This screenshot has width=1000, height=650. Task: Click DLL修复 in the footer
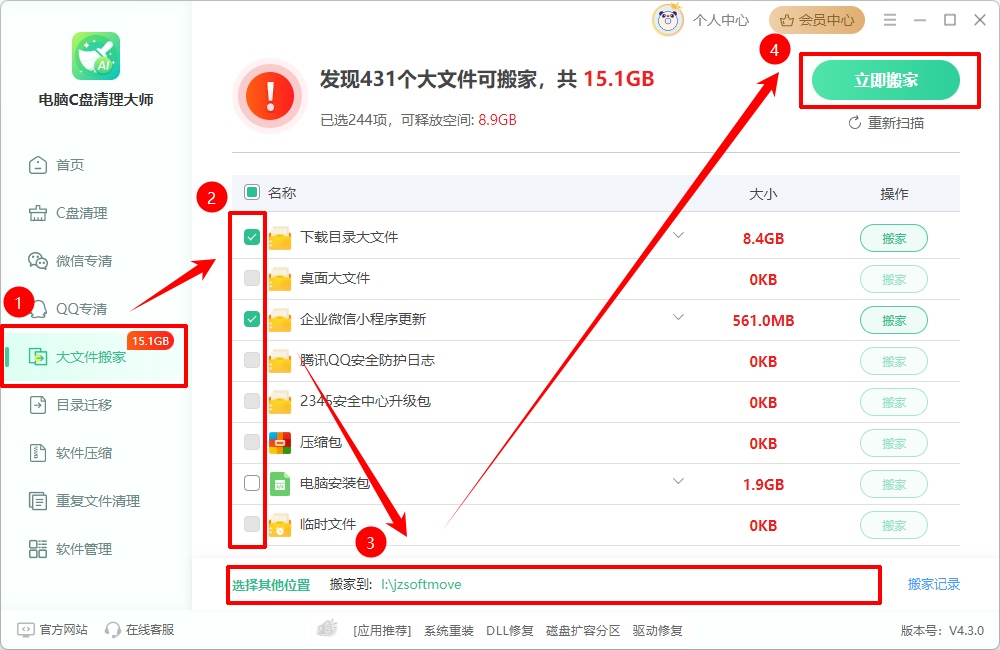(x=510, y=630)
